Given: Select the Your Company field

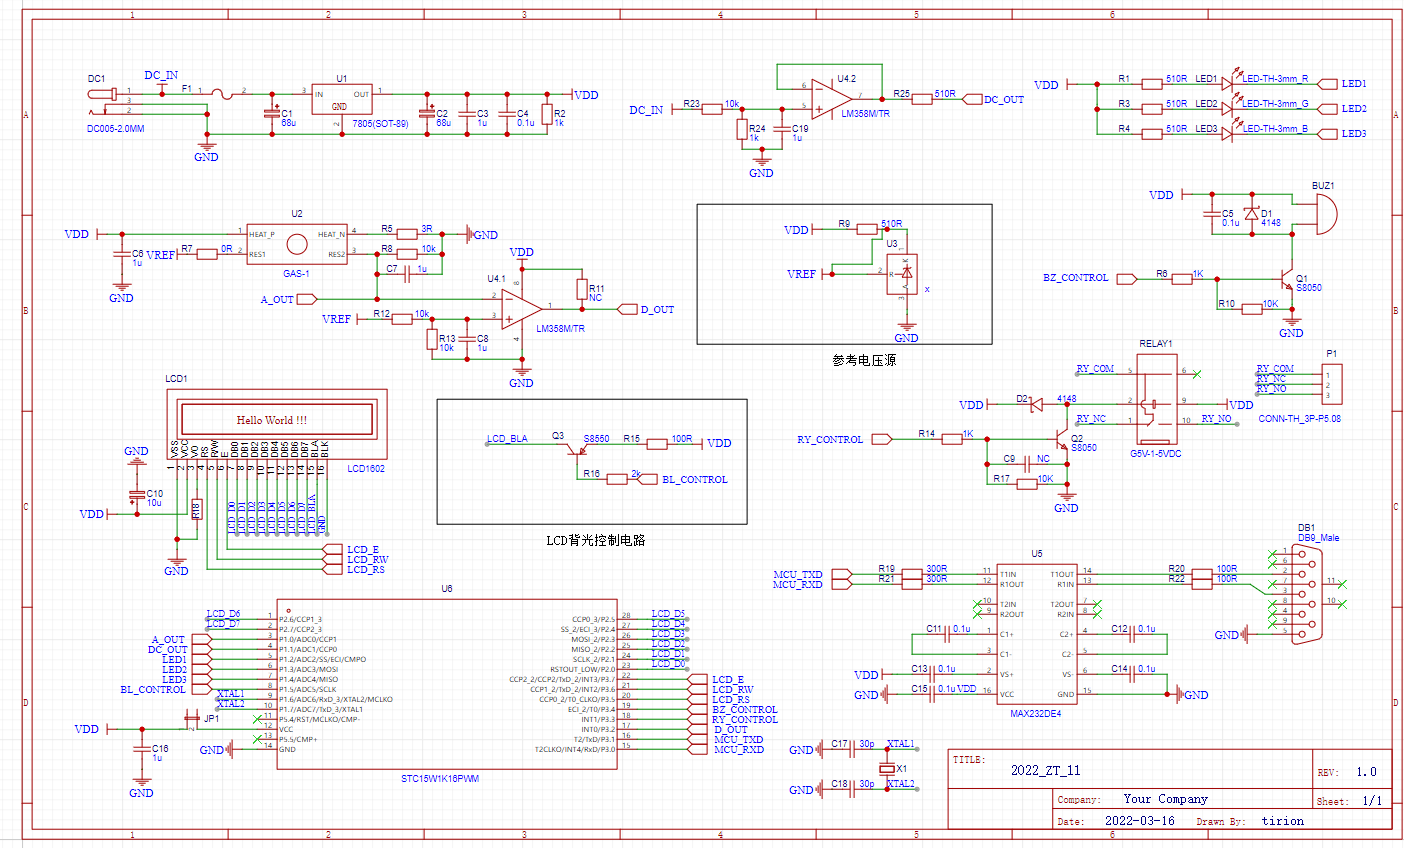Looking at the screenshot, I should (1165, 799).
